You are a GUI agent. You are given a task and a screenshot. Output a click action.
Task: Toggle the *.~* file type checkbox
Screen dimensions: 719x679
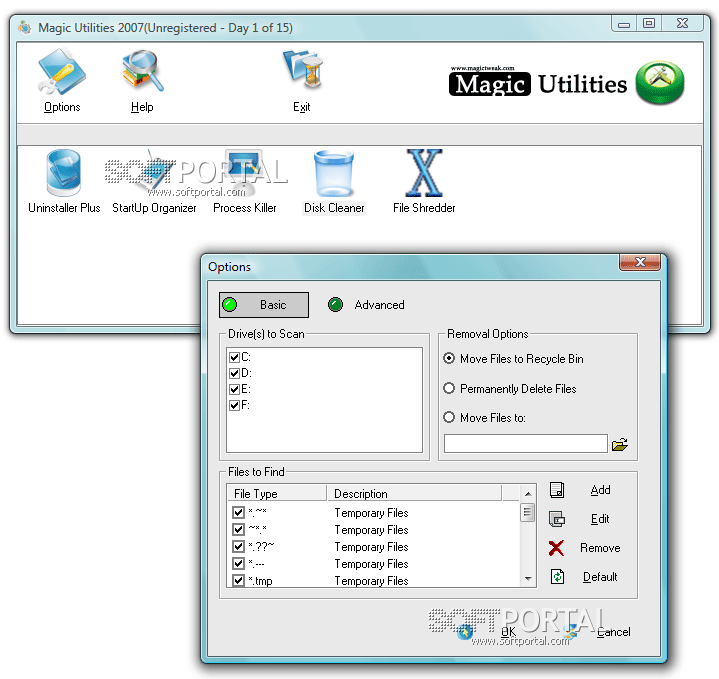238,513
